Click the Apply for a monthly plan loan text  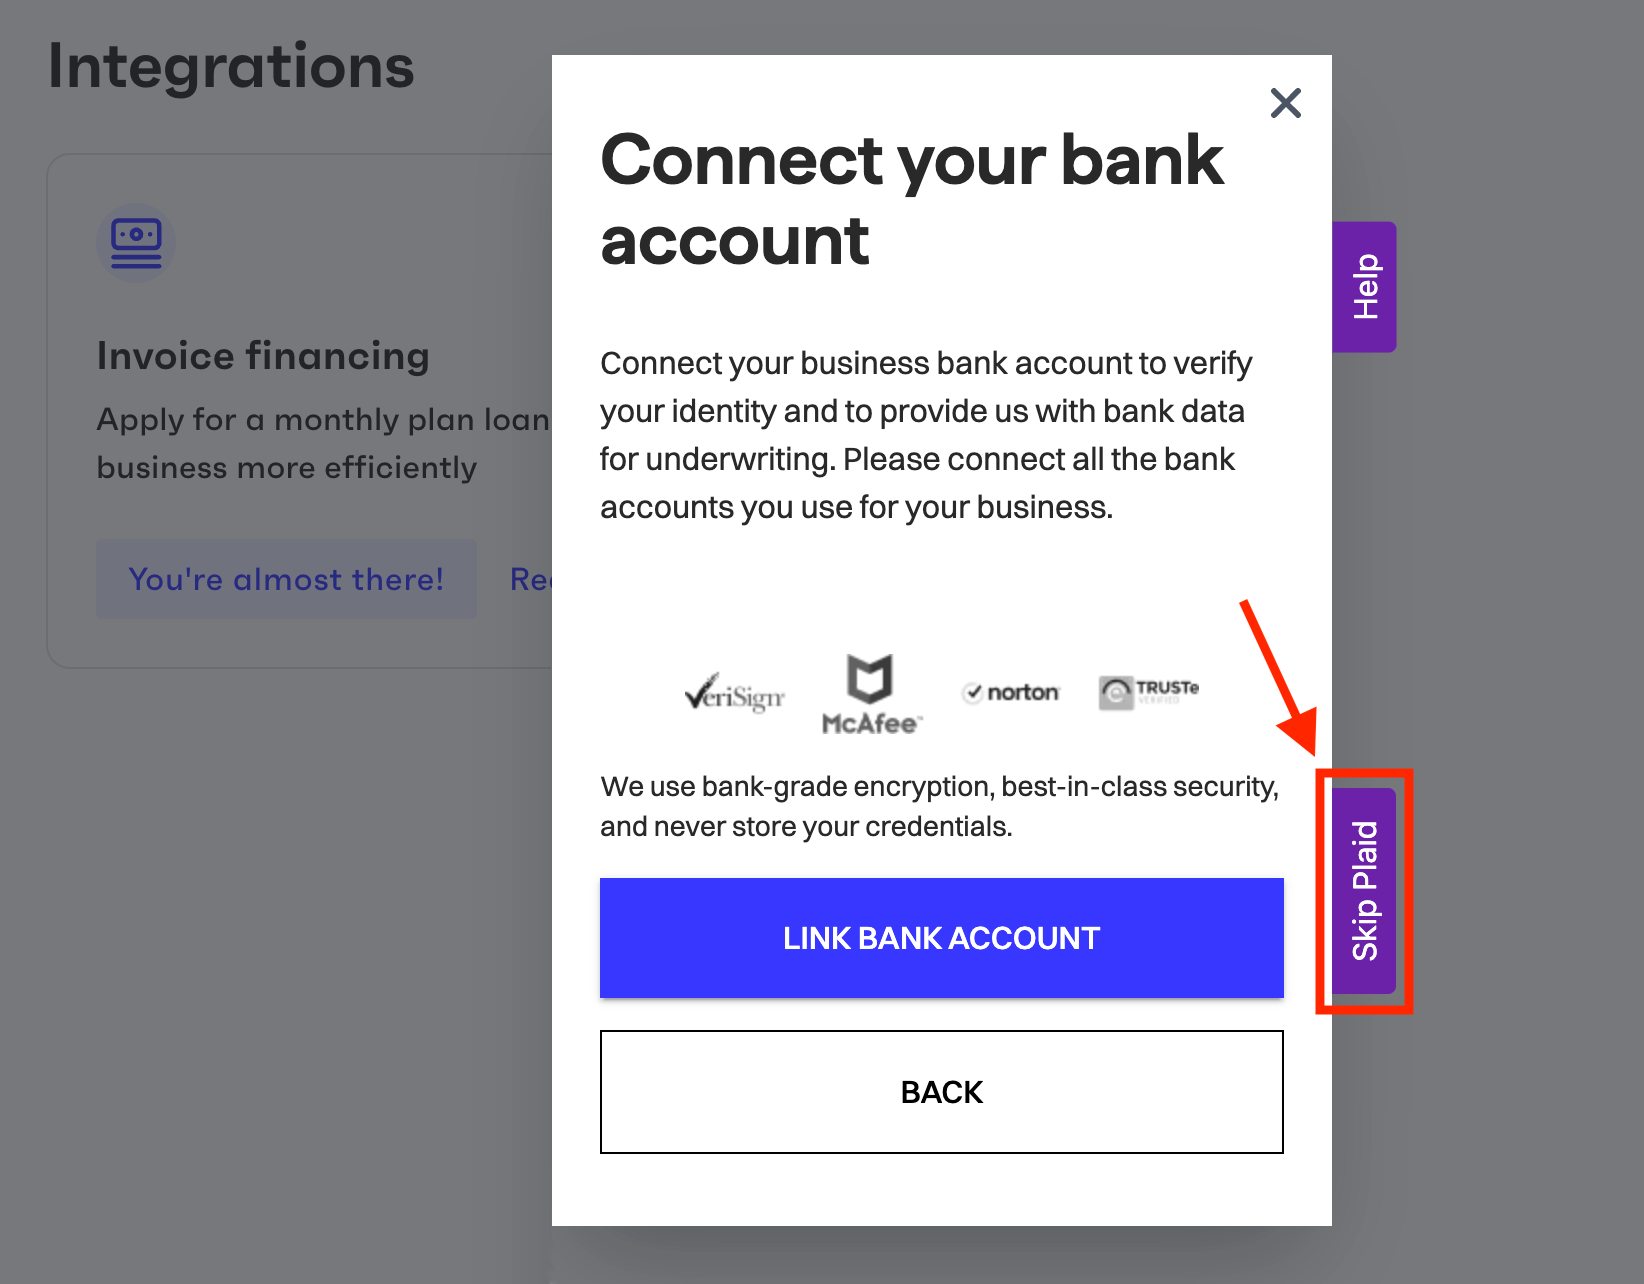coord(323,419)
